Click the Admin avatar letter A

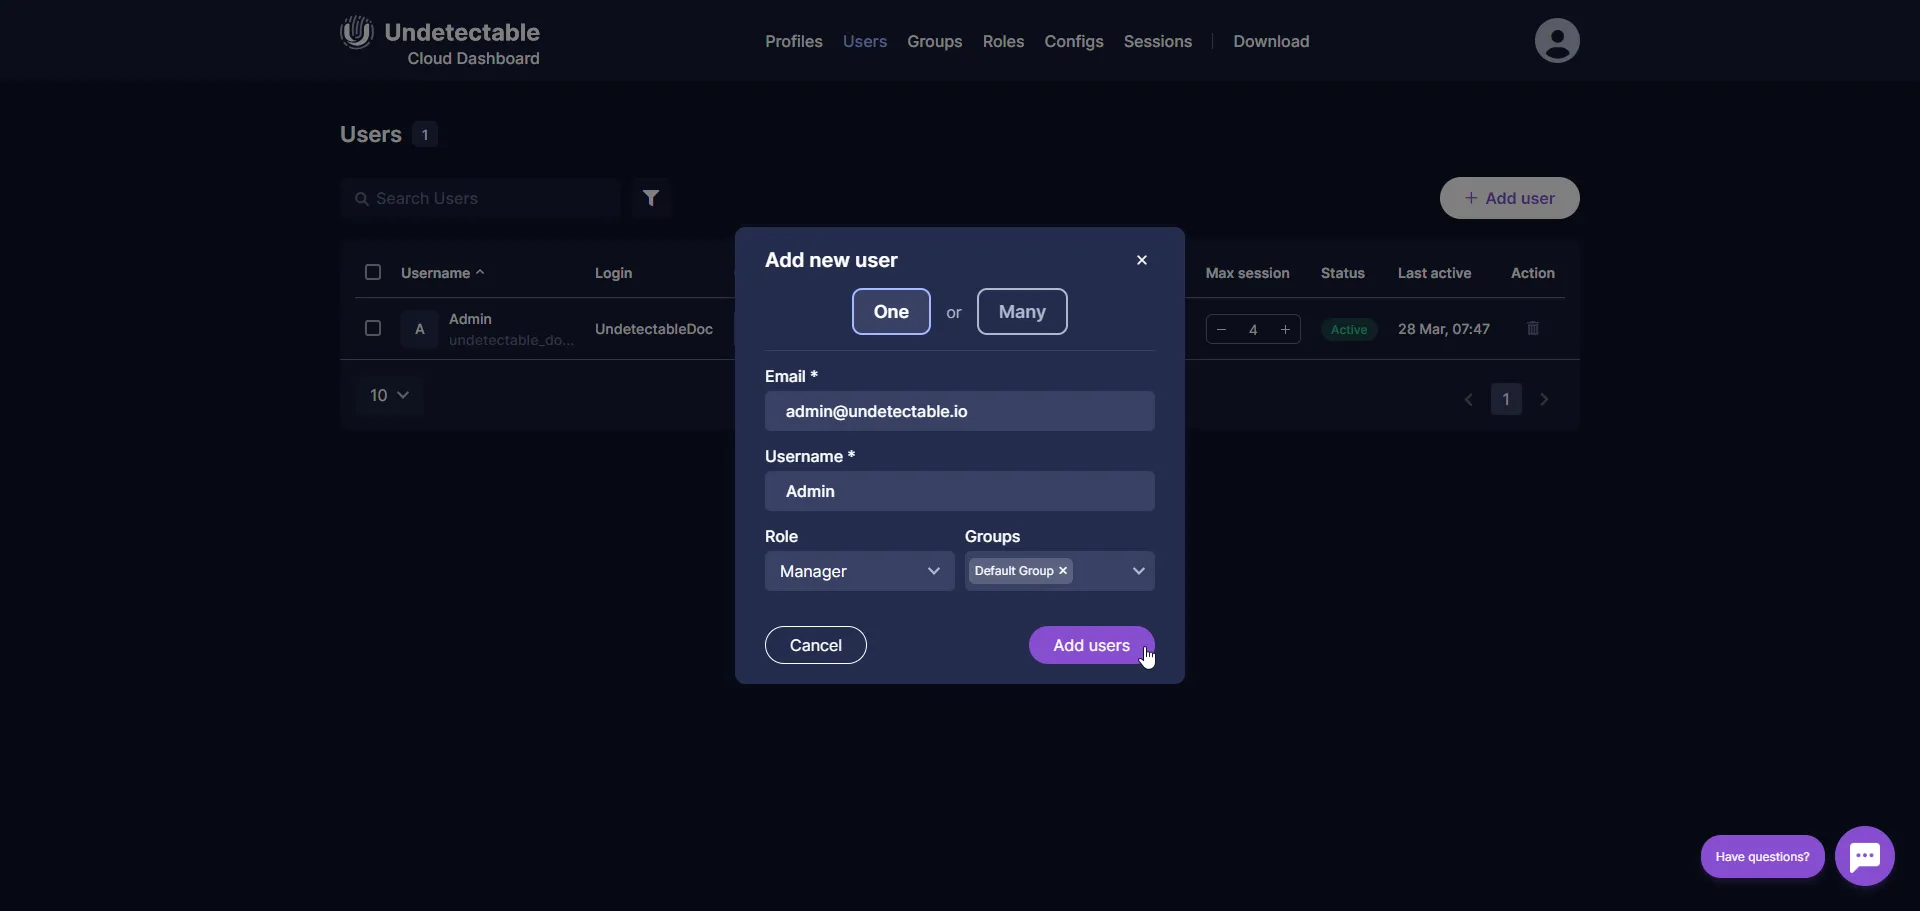click(x=420, y=328)
